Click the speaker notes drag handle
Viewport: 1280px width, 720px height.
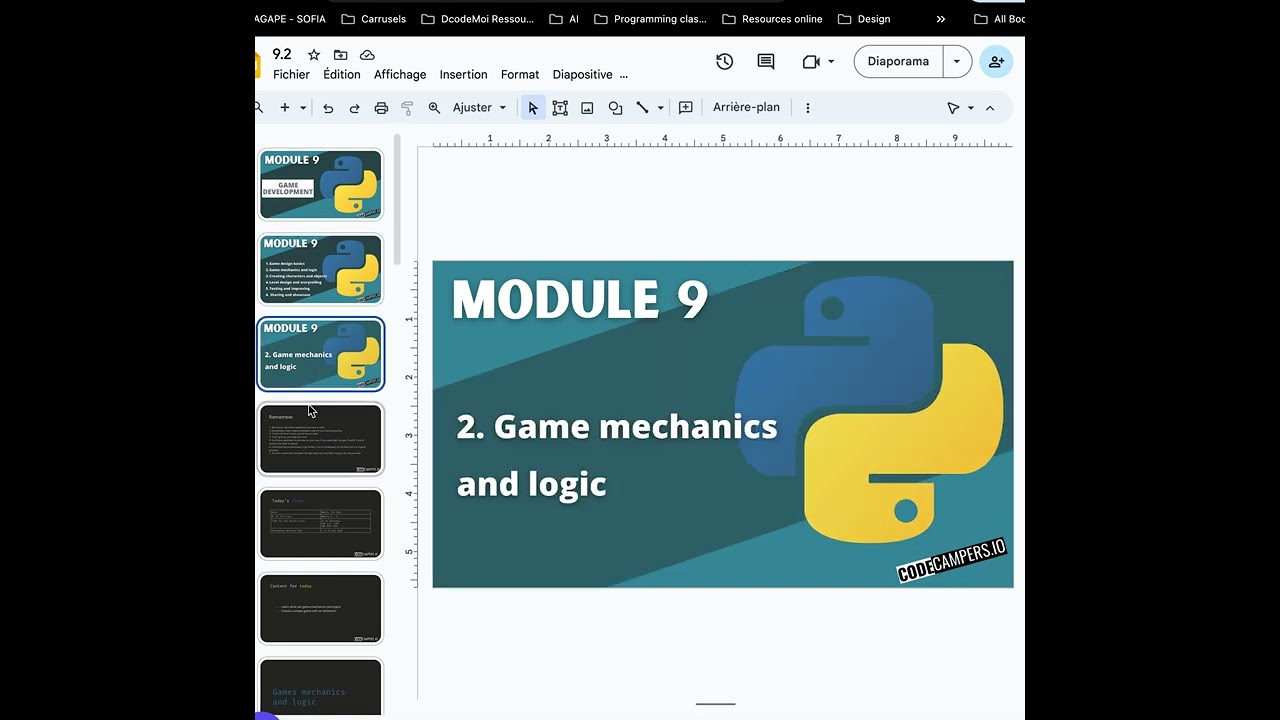[715, 704]
